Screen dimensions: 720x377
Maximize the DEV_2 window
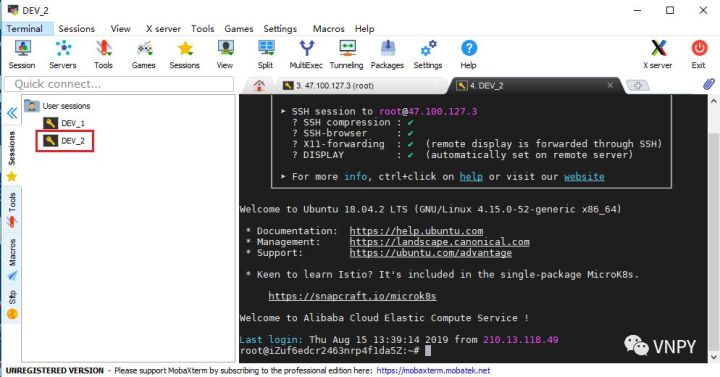tap(670, 10)
